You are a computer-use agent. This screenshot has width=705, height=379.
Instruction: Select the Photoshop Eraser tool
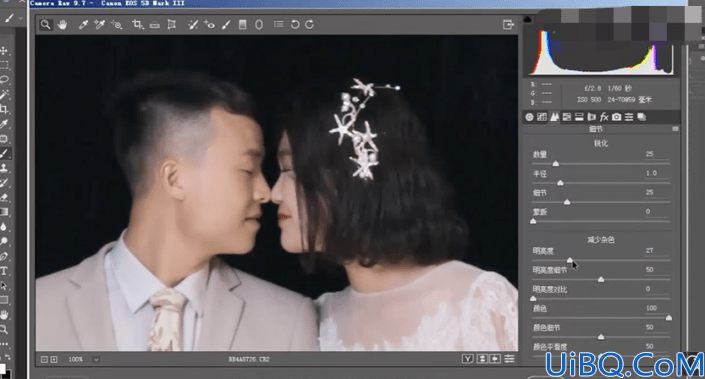[x=4, y=197]
